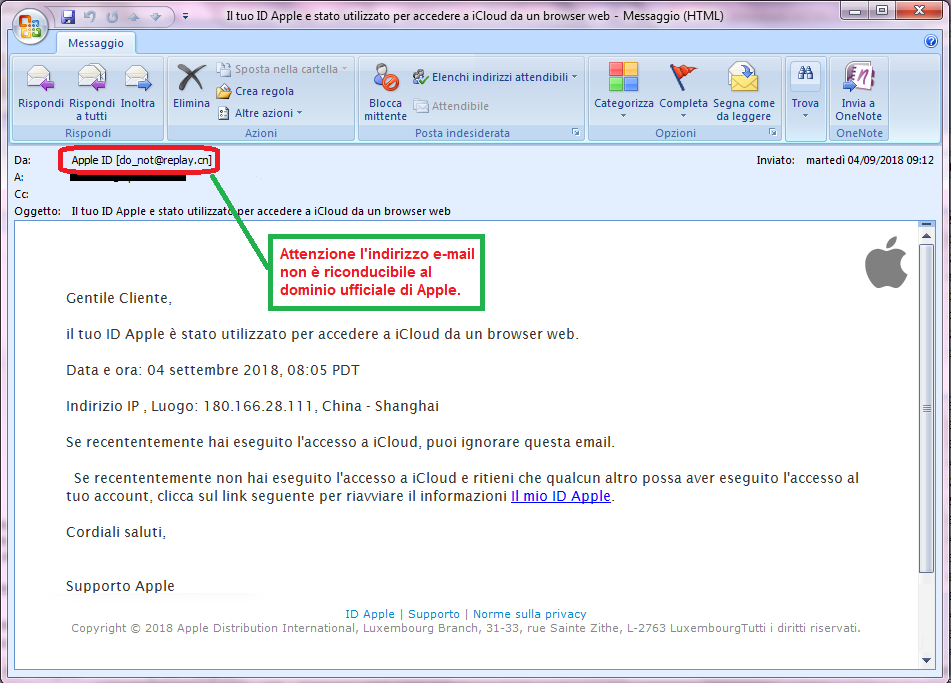Expand Altre azioni dropdown
Image resolution: width=951 pixels, height=683 pixels.
click(260, 113)
